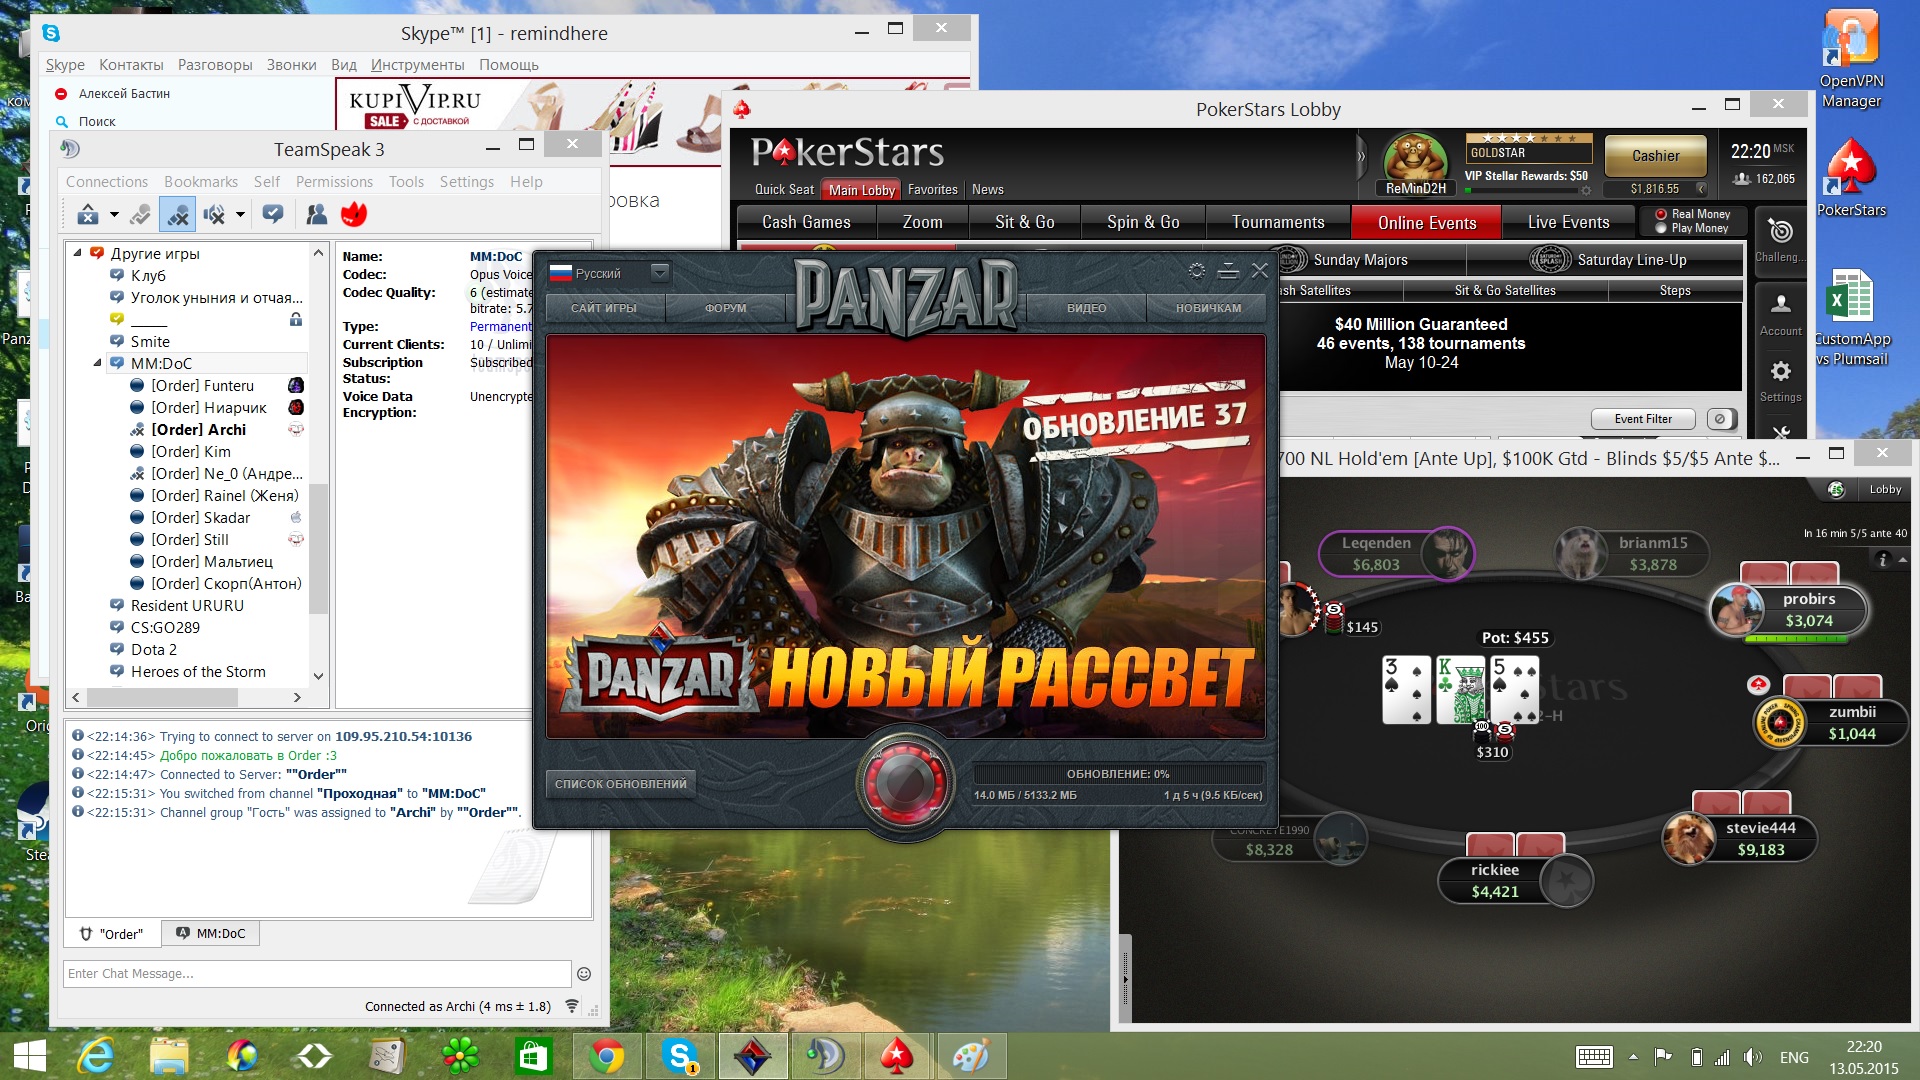The width and height of the screenshot is (1920, 1080).
Task: Open PokerStars Cash Games tab
Action: (806, 222)
